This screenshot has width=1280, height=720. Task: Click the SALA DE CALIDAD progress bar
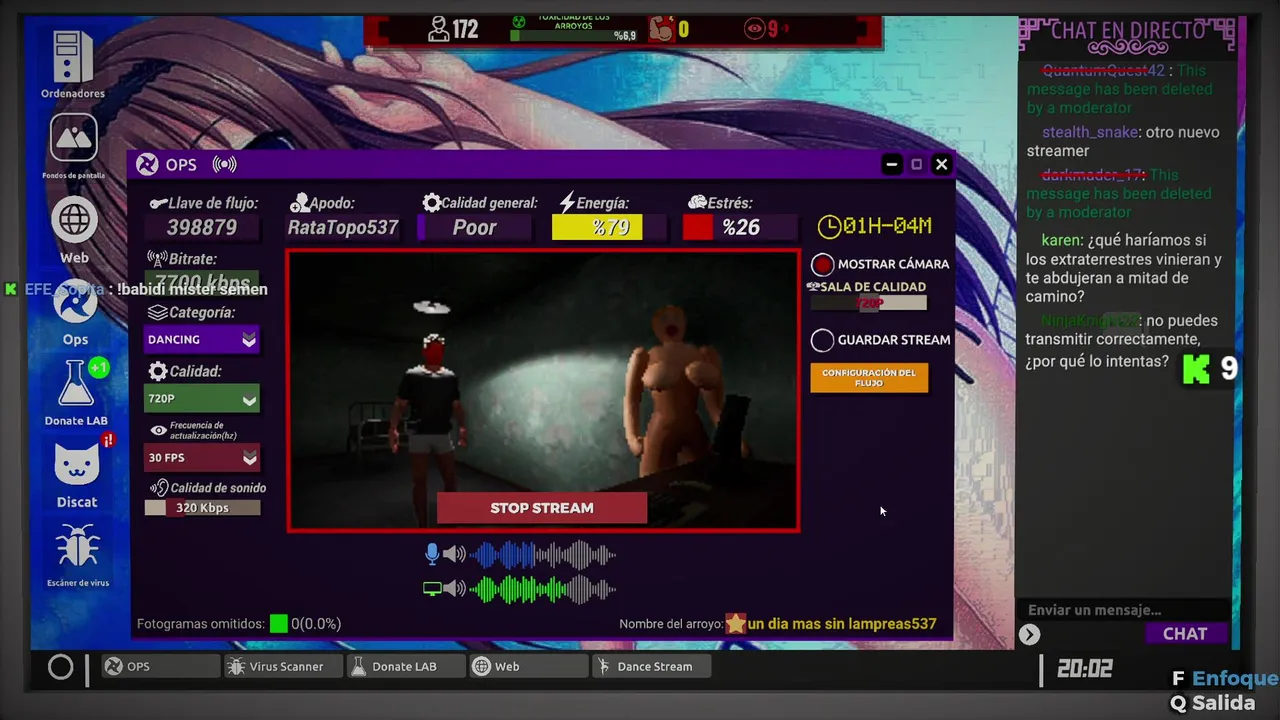click(x=868, y=303)
